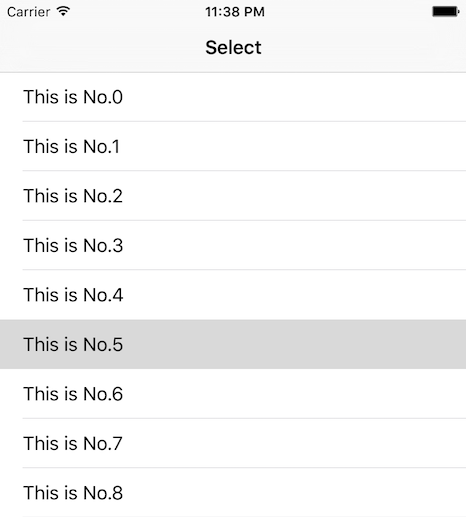
Task: Select the row This is No.0
Action: pyautogui.click(x=233, y=97)
